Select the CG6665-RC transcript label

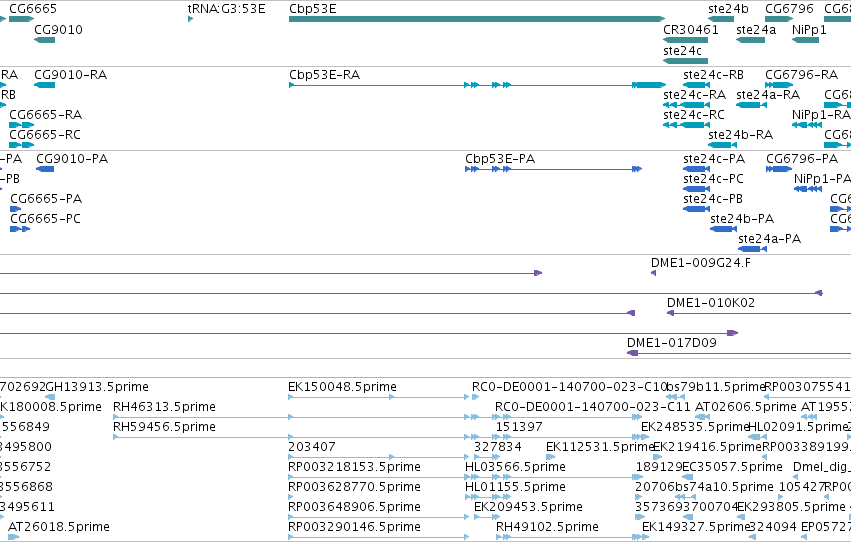pyautogui.click(x=45, y=135)
